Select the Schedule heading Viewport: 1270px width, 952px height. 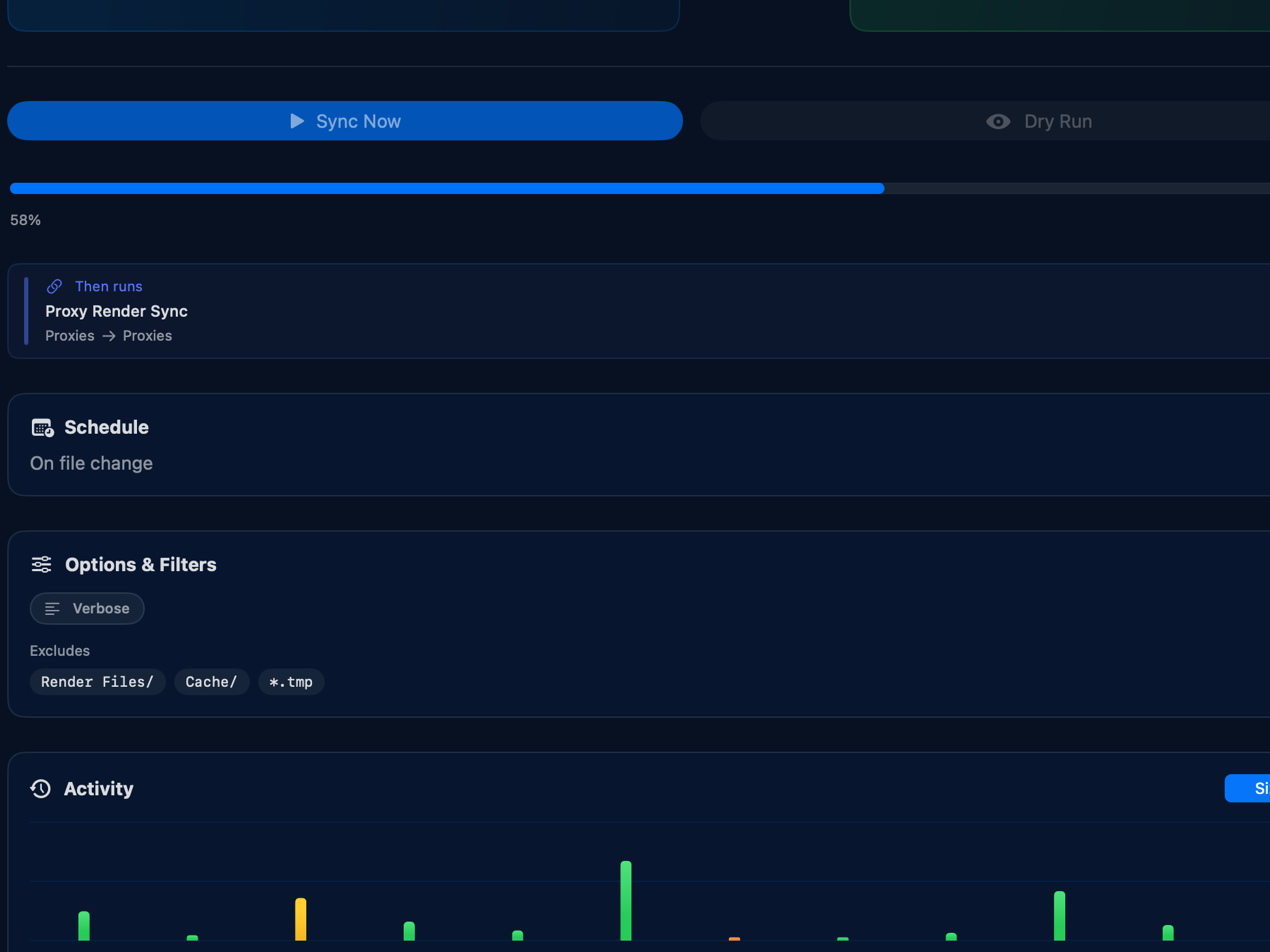tap(106, 427)
